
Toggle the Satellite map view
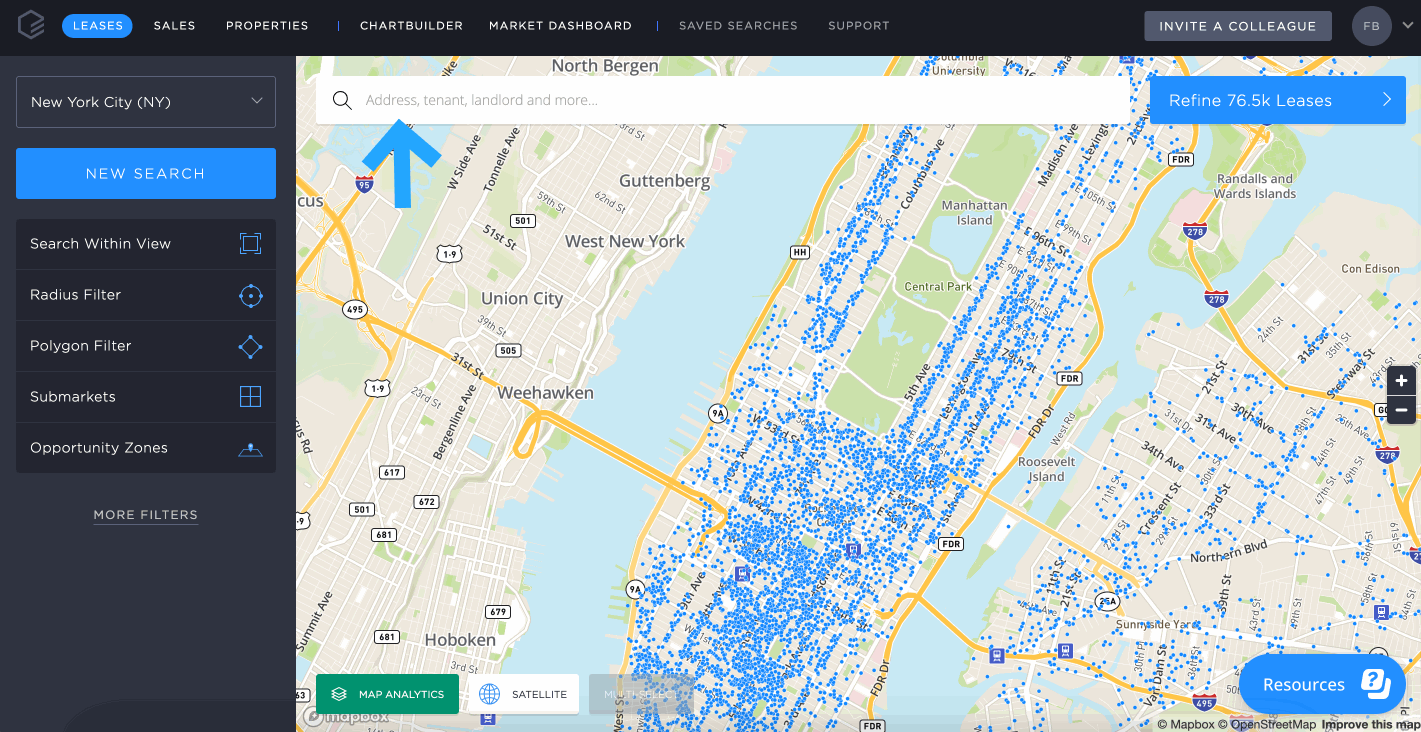(523, 694)
